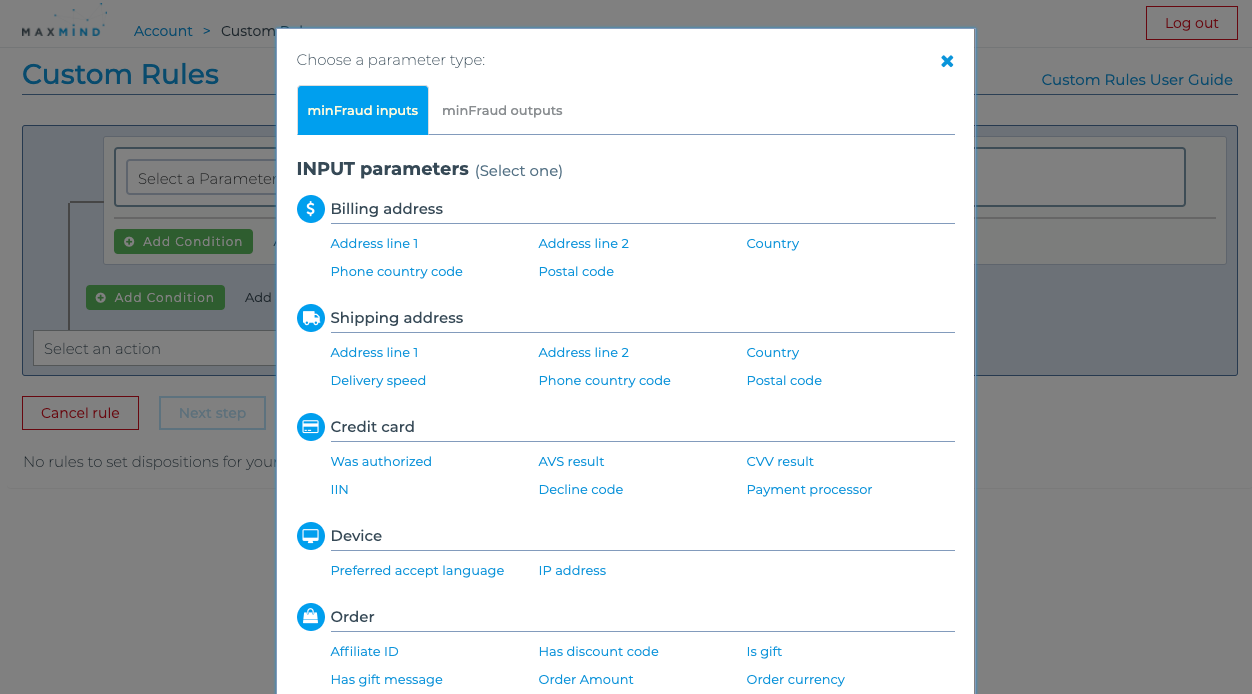Switch to the minFraud inputs tab

(x=363, y=110)
